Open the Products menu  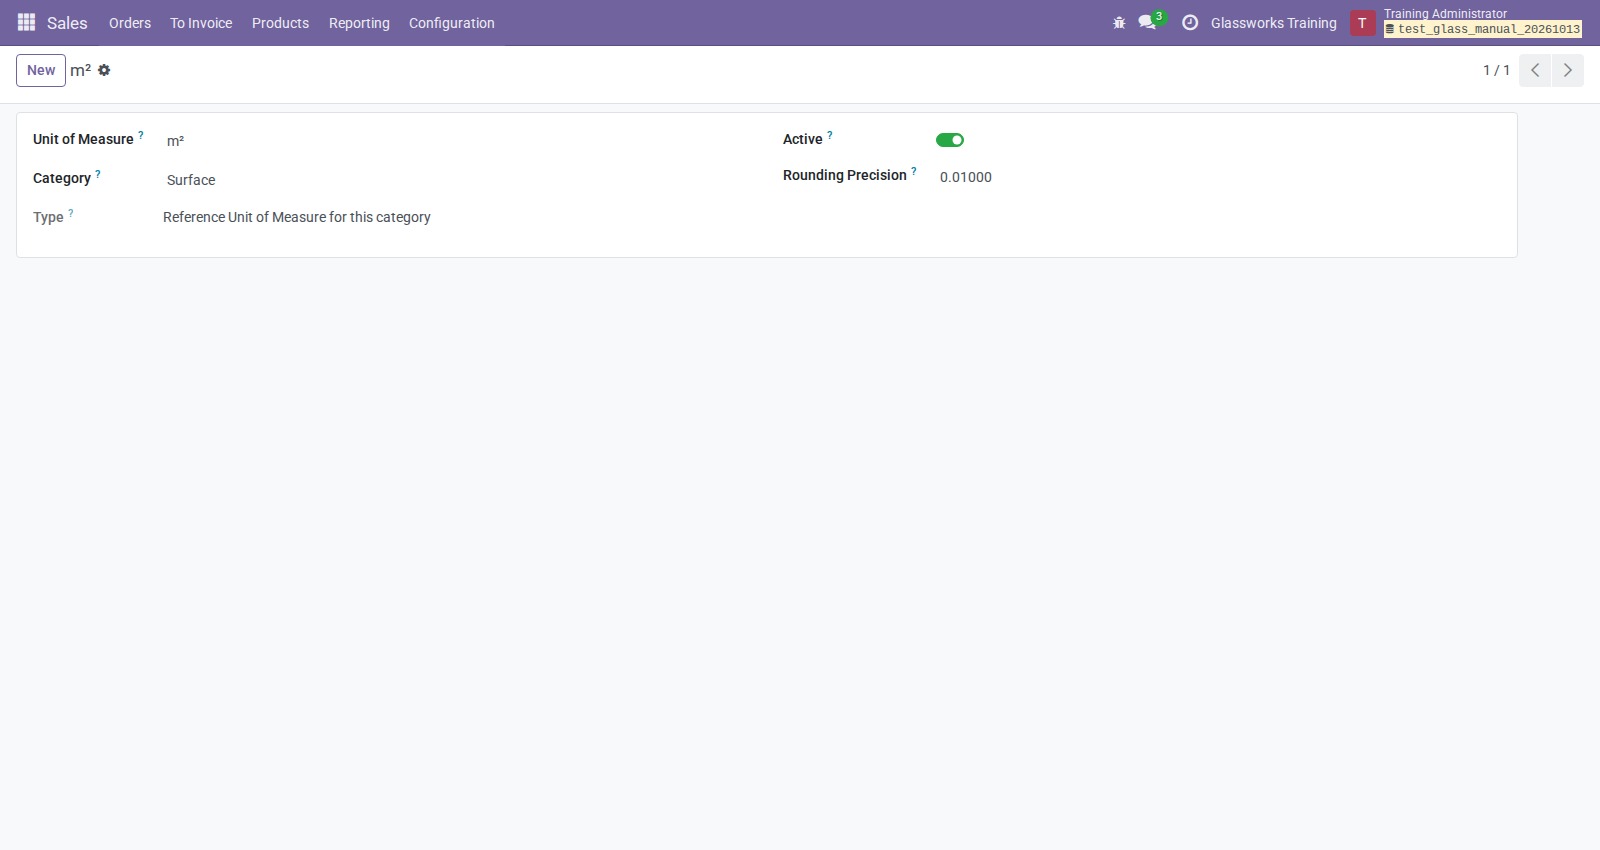pyautogui.click(x=280, y=23)
